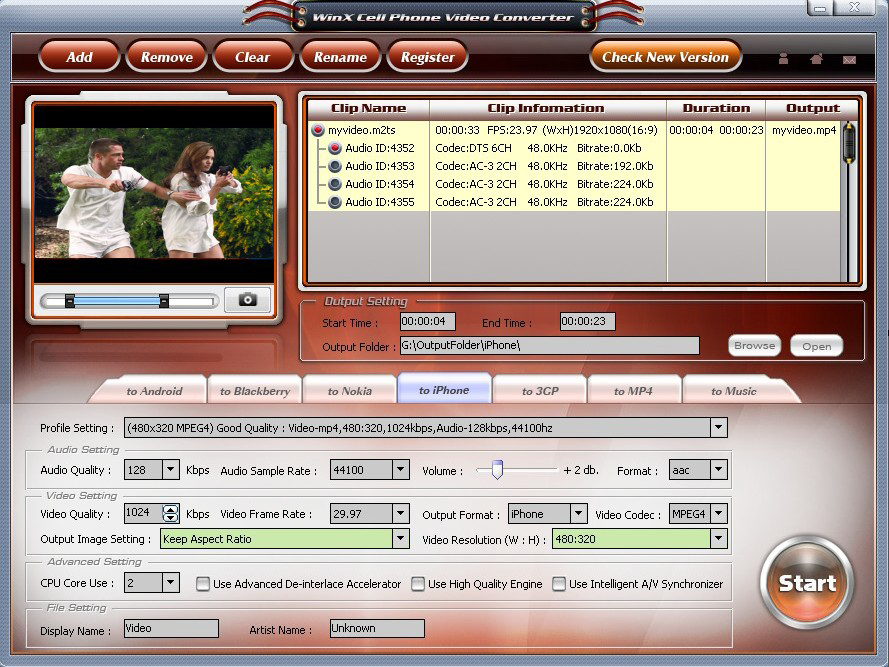Select audio track ID:4354

coord(335,184)
